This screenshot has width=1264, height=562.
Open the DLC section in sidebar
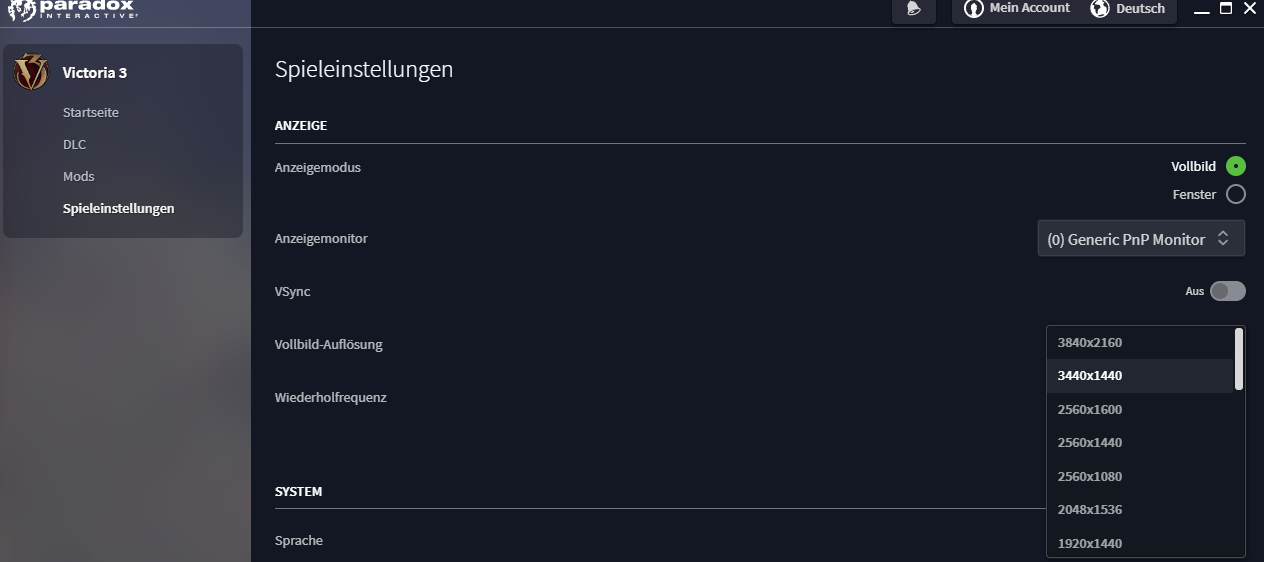74,145
